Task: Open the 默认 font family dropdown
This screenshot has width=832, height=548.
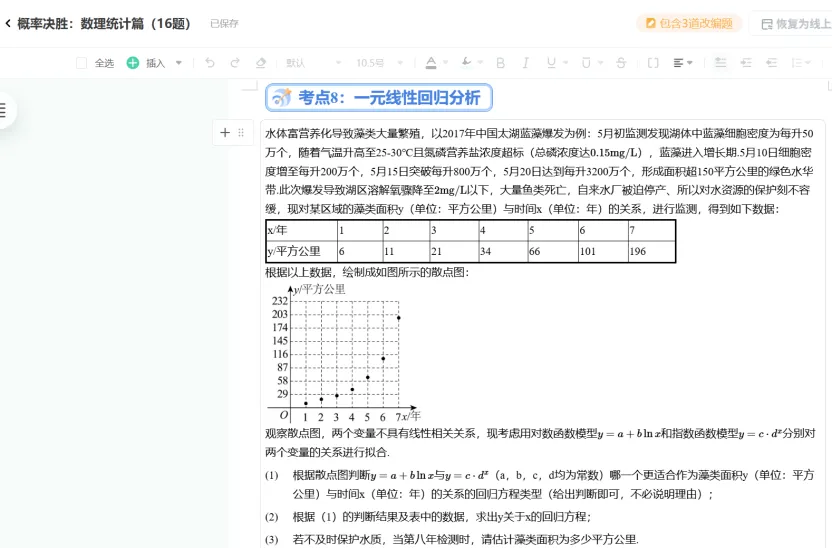Action: click(313, 63)
